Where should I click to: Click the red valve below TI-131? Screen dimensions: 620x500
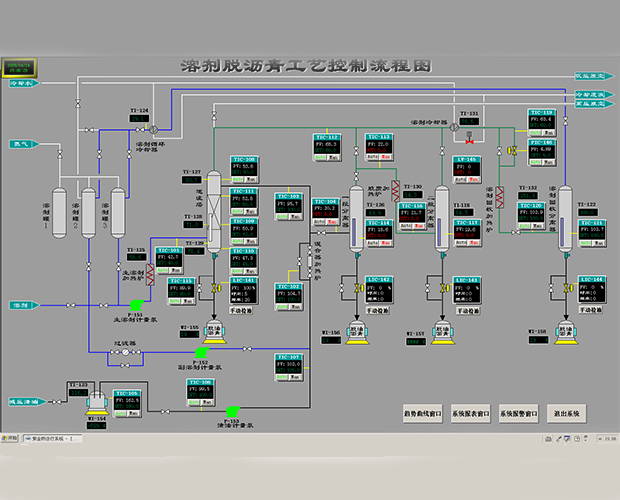[x=469, y=141]
